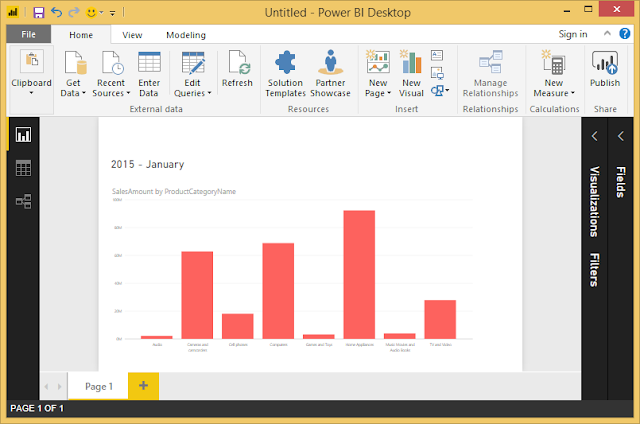Viewport: 640px width, 424px height.
Task: Collapse the ribbon with the caret
Action: click(x=607, y=33)
